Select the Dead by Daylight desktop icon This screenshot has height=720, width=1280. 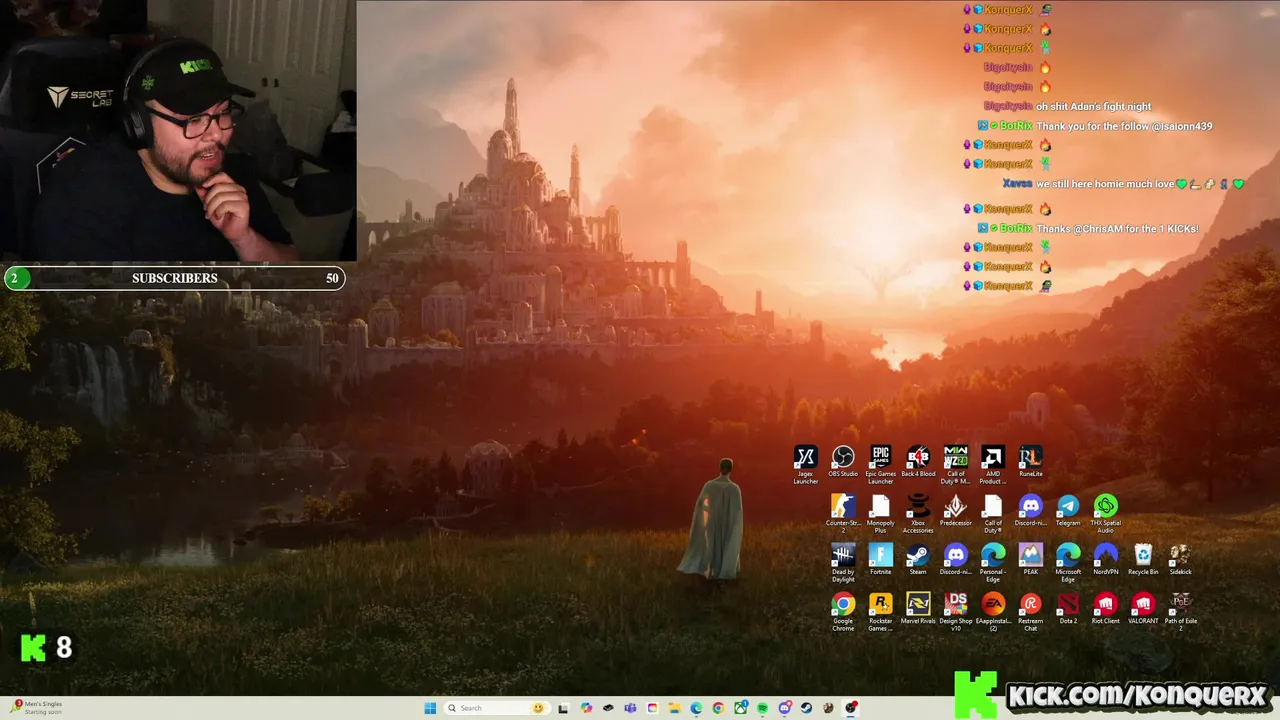point(843,563)
